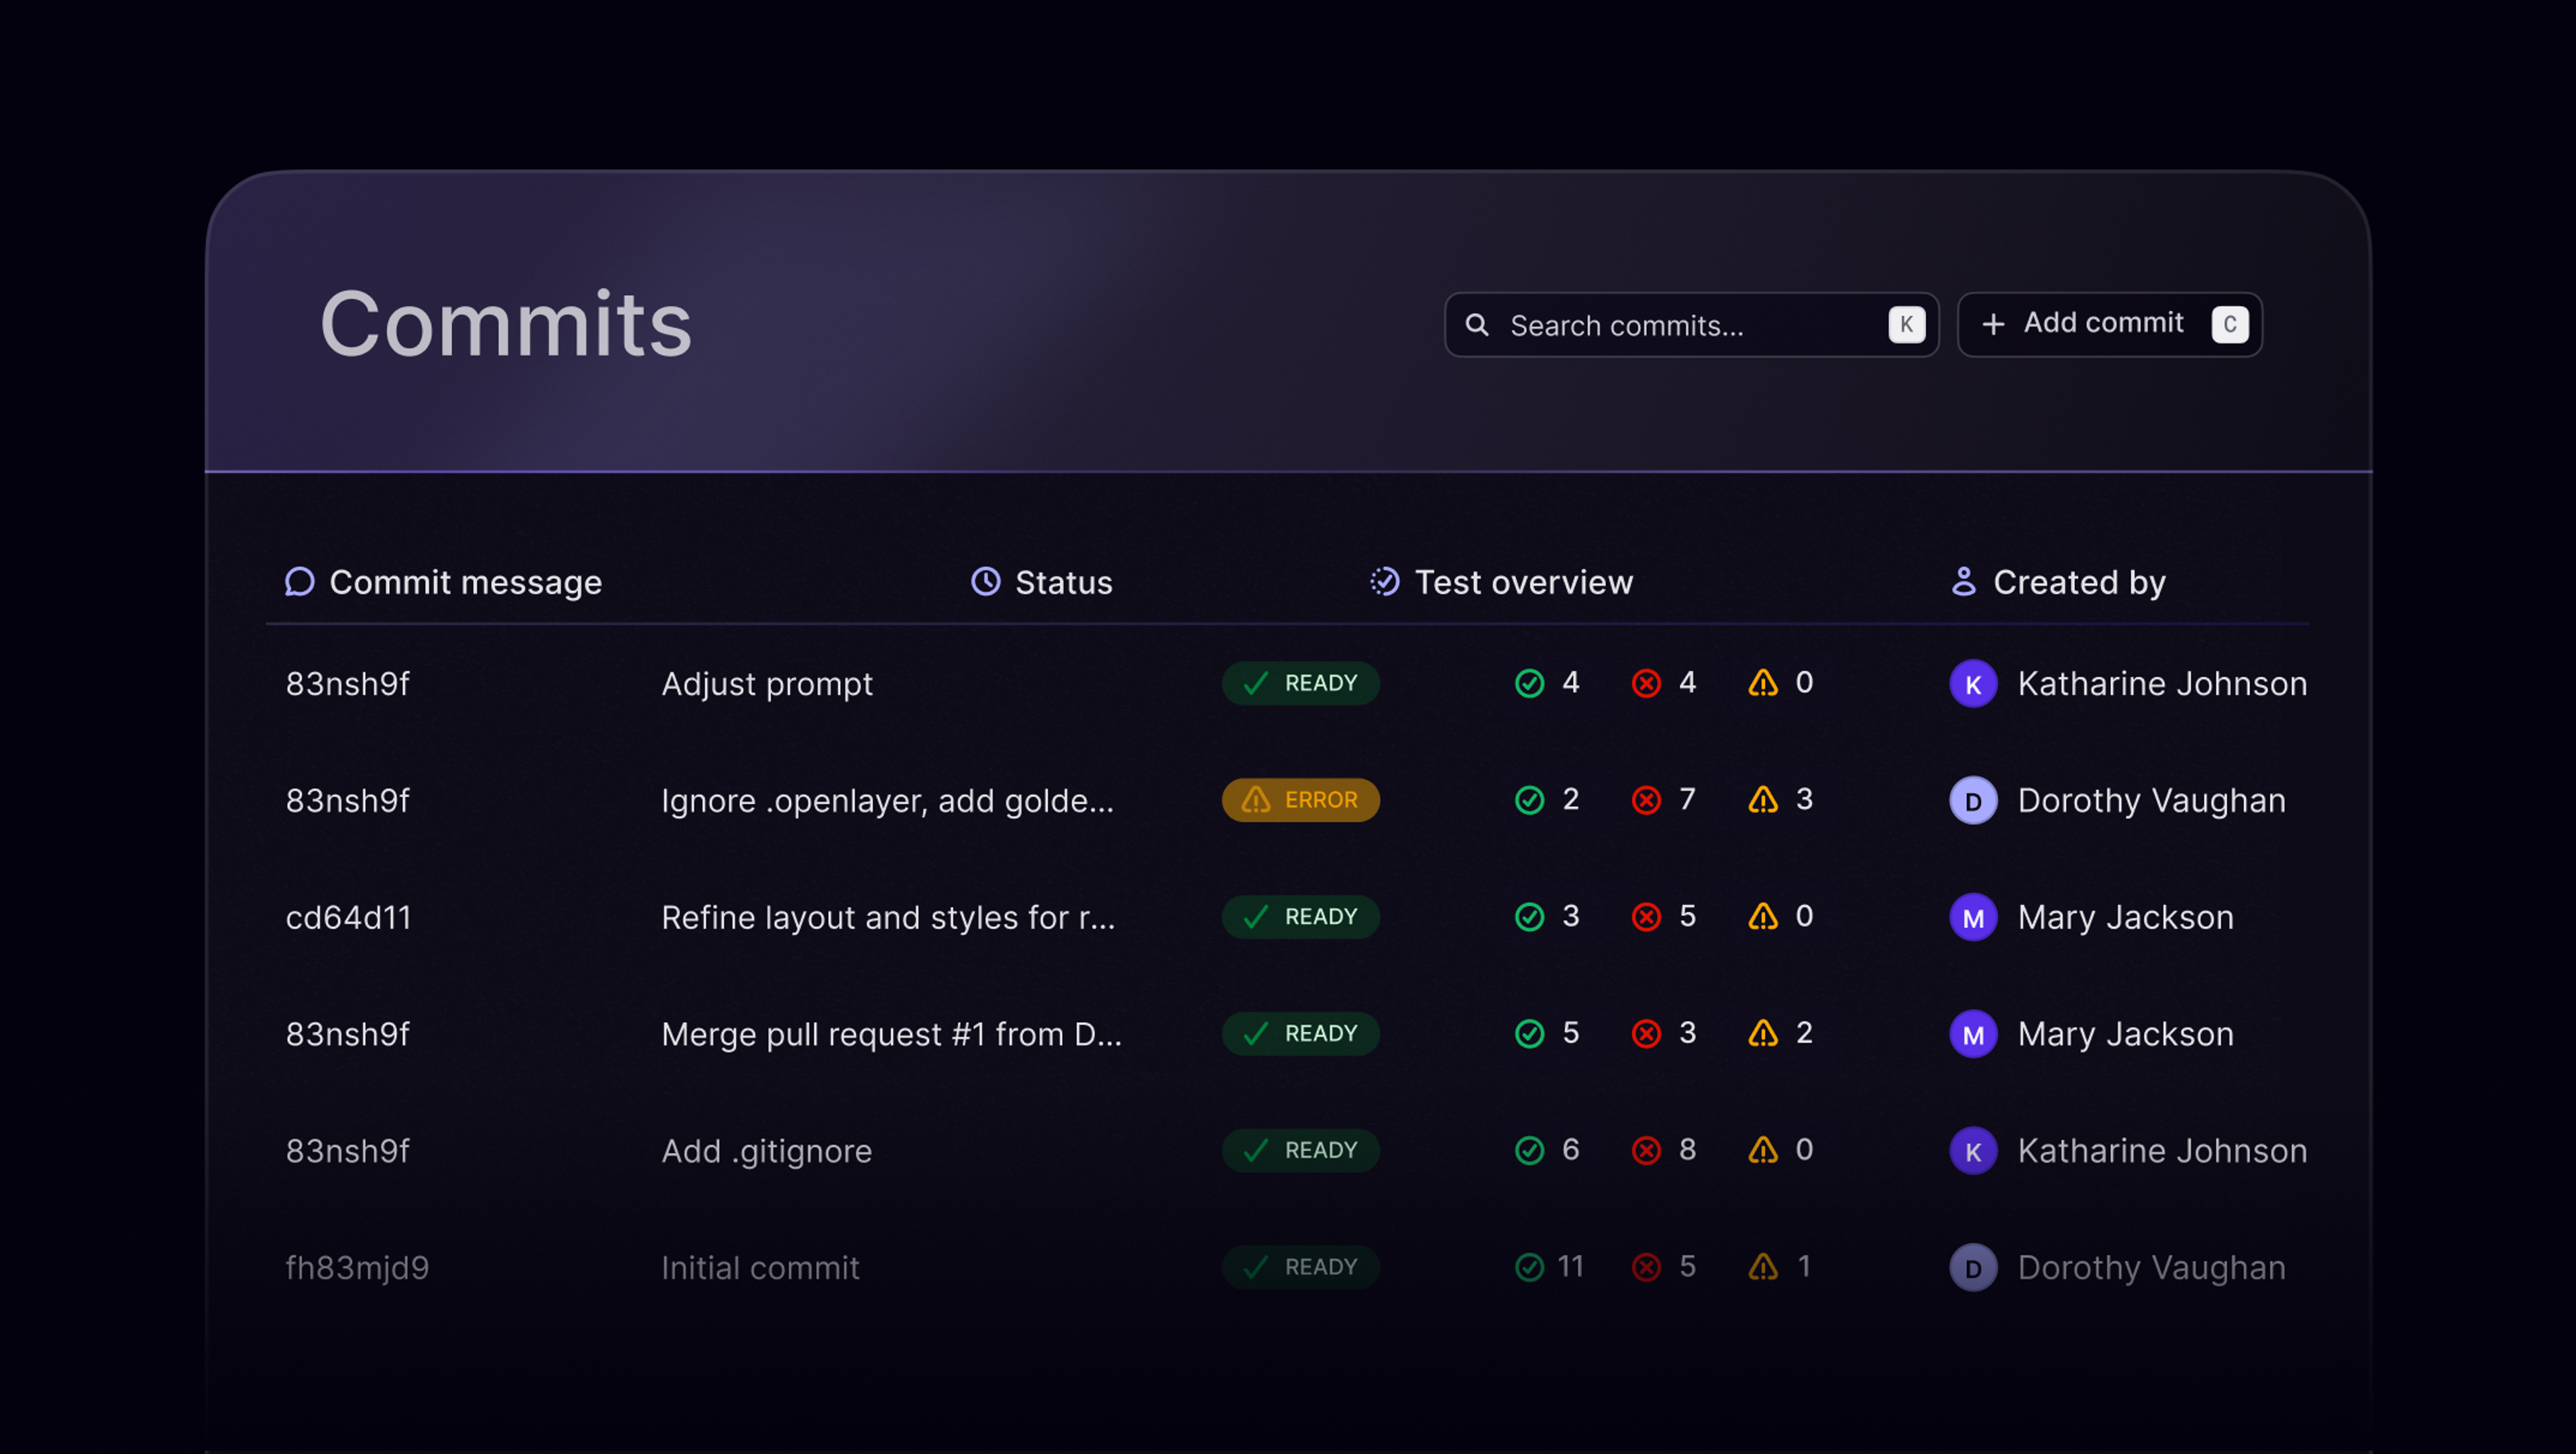
Task: Sort by the Created by column header
Action: [x=2079, y=582]
